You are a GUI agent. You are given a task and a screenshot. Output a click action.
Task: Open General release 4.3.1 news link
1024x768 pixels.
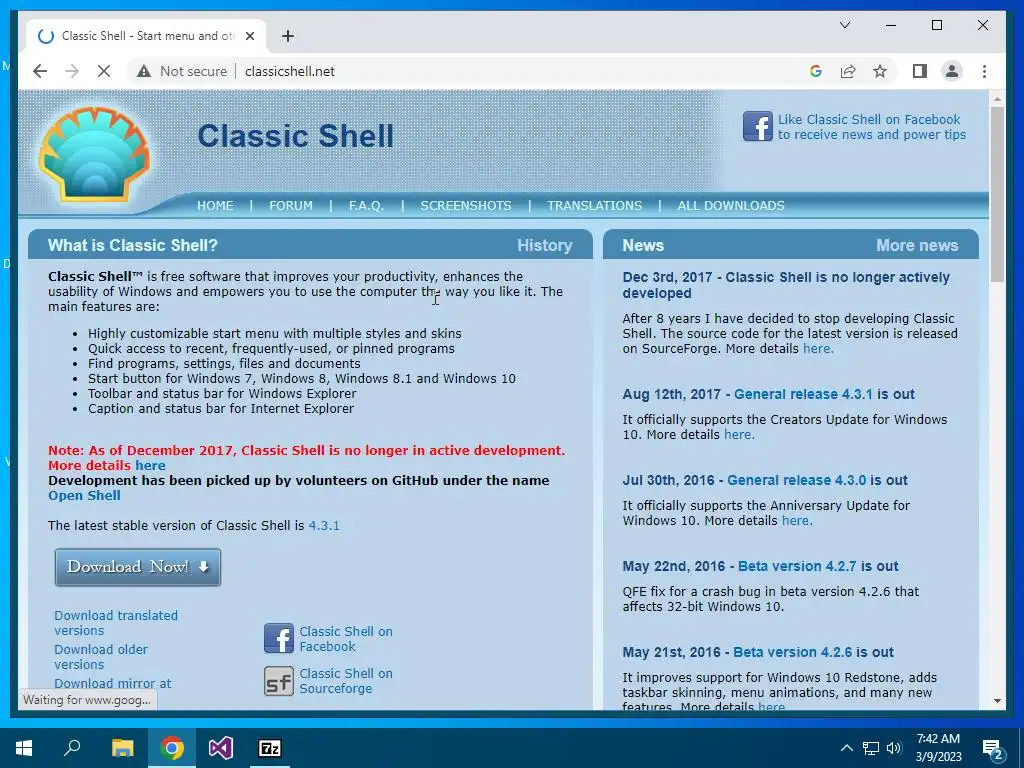(x=803, y=394)
